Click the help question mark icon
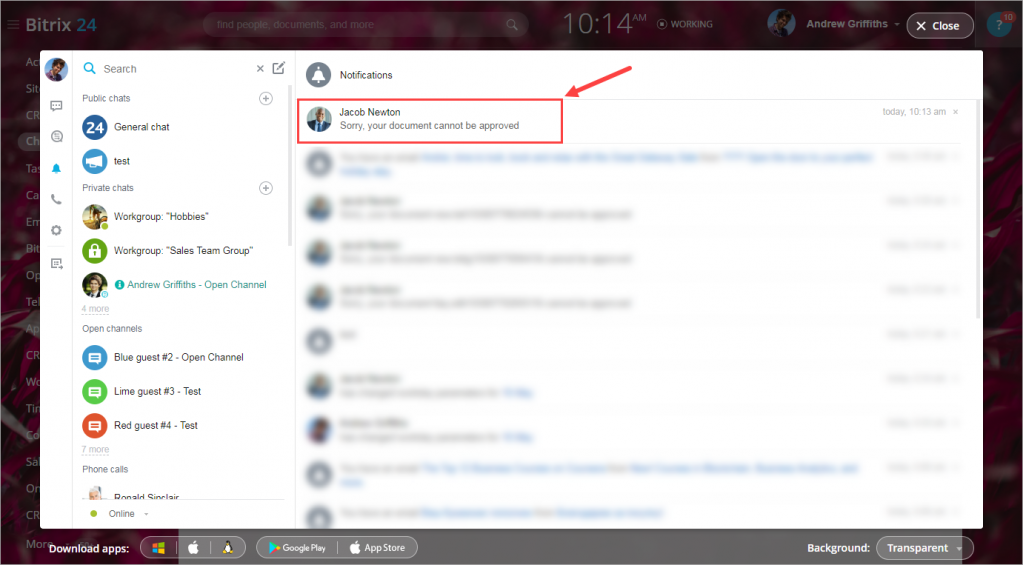Image resolution: width=1023 pixels, height=565 pixels. pyautogui.click(x=998, y=25)
